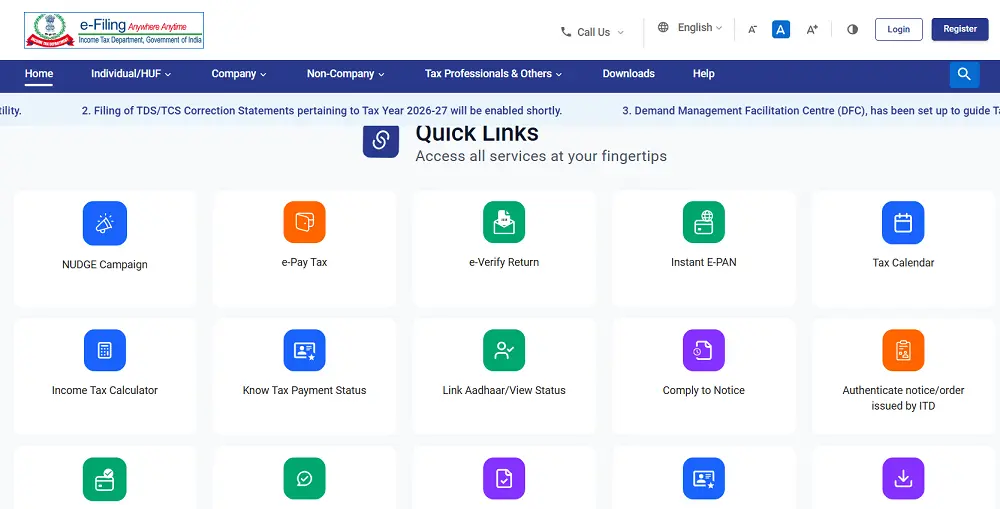Expand the Individual/HUF menu
This screenshot has height=509, width=1000.
click(131, 74)
